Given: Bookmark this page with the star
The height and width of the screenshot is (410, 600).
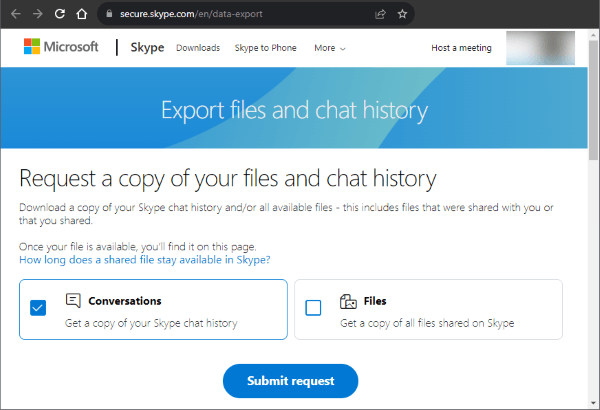Looking at the screenshot, I should pyautogui.click(x=402, y=14).
